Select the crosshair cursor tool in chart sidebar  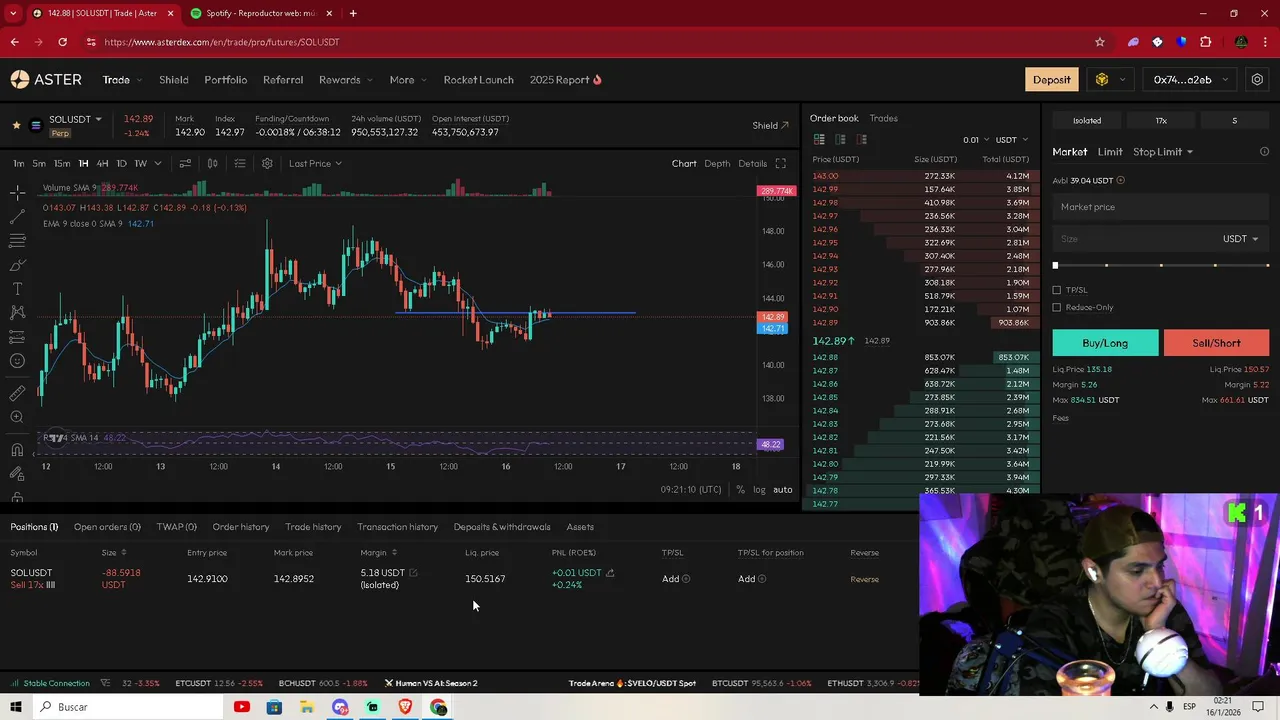(17, 192)
